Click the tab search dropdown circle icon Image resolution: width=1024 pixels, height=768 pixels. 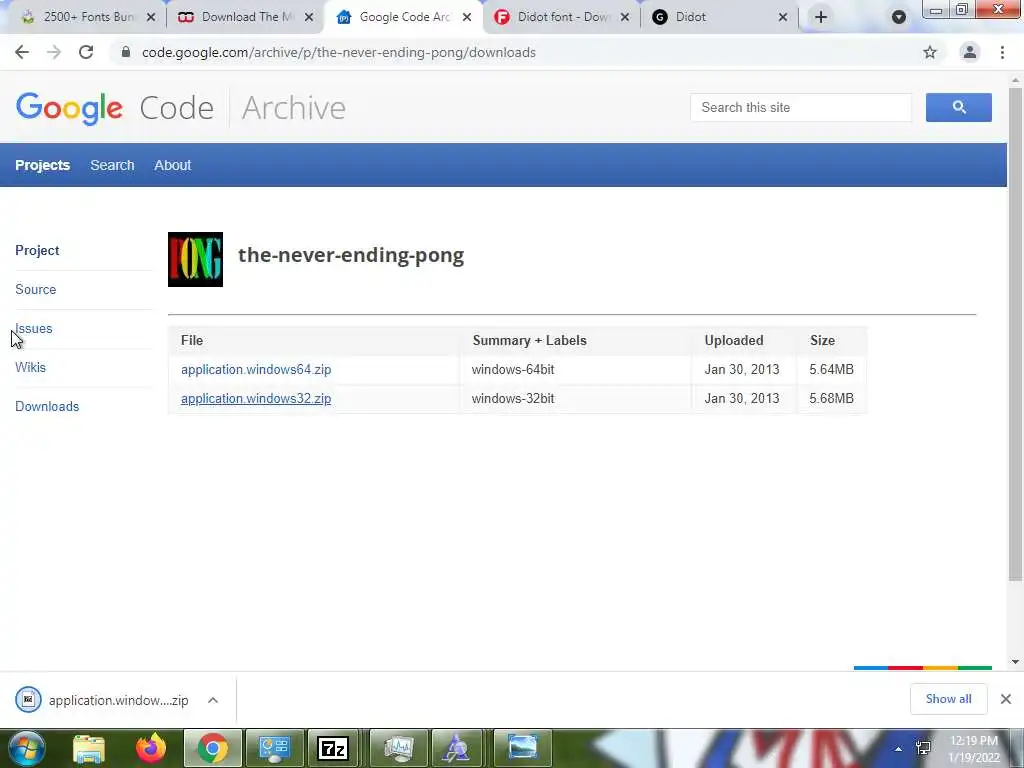pos(899,17)
